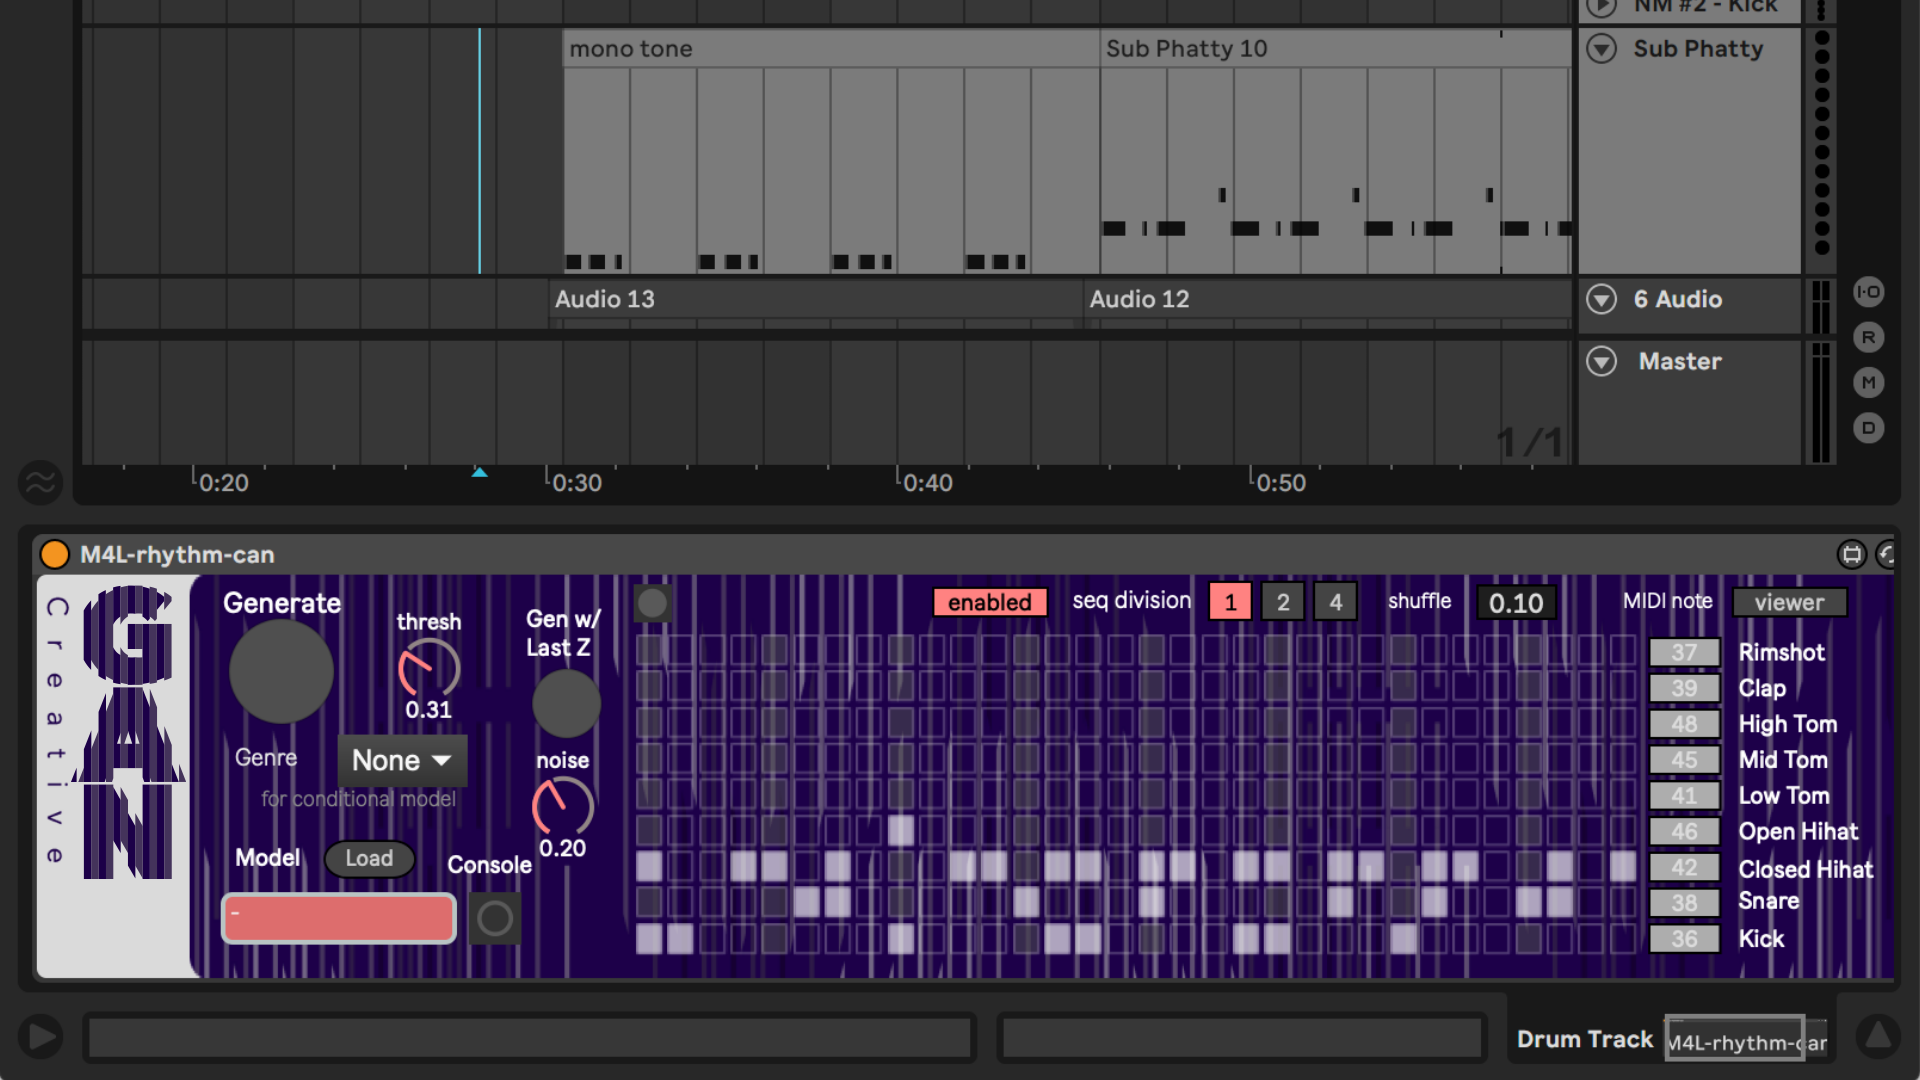The width and height of the screenshot is (1920, 1080).
Task: Click the 1/1 zoom indicator in Master track
Action: coord(1529,442)
